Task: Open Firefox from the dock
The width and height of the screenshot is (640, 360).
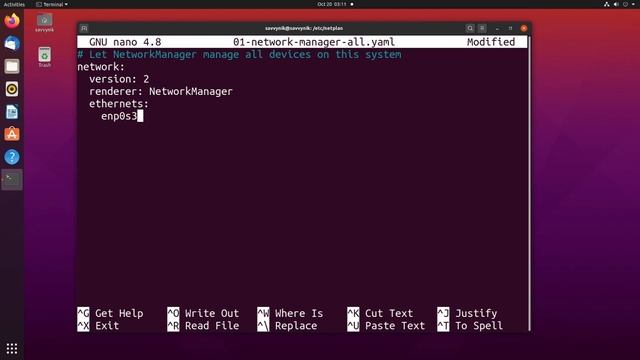Action: (x=12, y=20)
